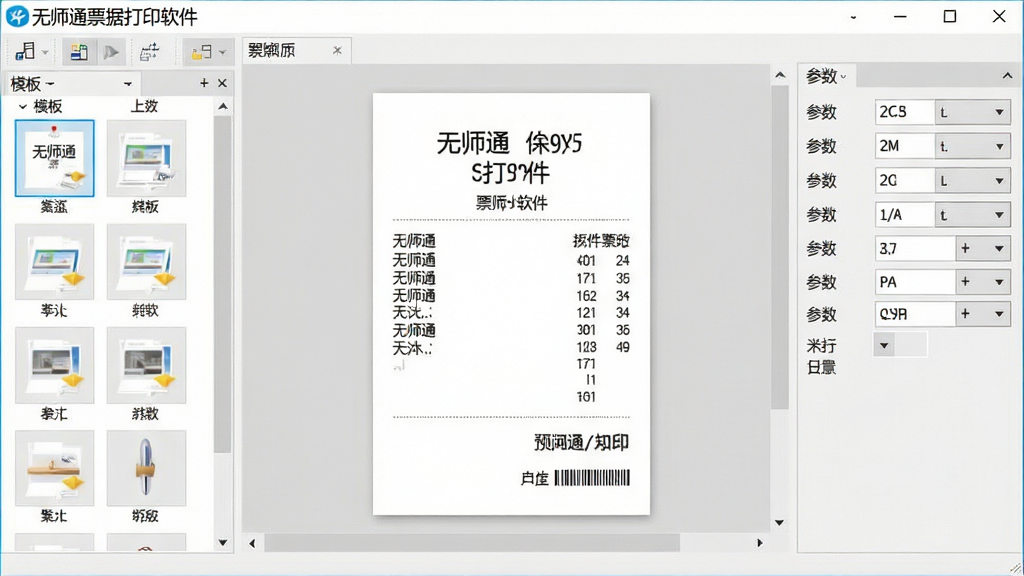This screenshot has width=1024, height=576.
Task: Click the application logo in title bar
Action: click(17, 16)
